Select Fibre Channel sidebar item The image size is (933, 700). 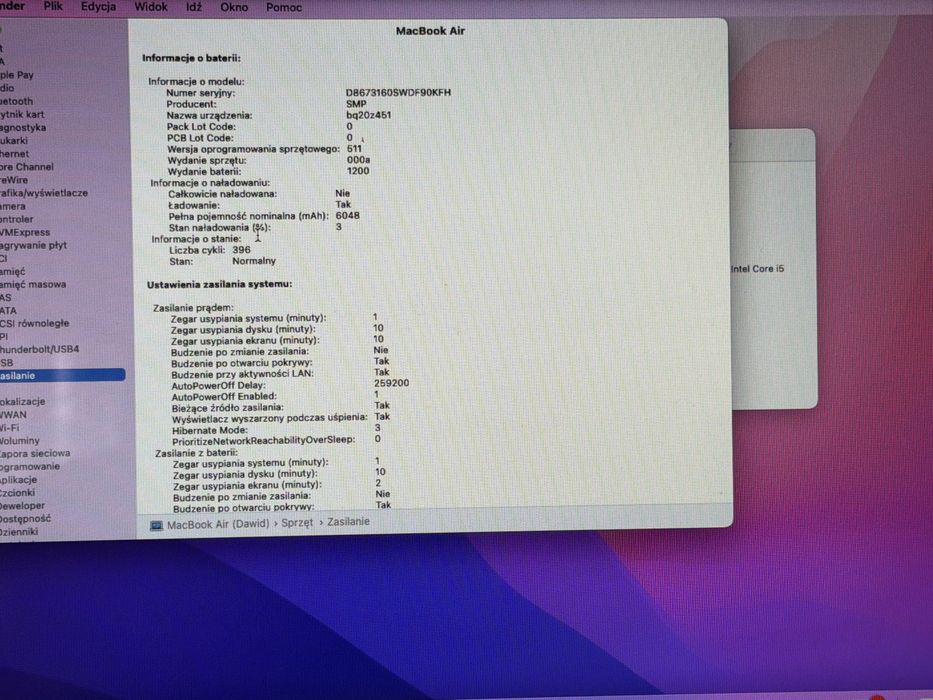[27, 167]
